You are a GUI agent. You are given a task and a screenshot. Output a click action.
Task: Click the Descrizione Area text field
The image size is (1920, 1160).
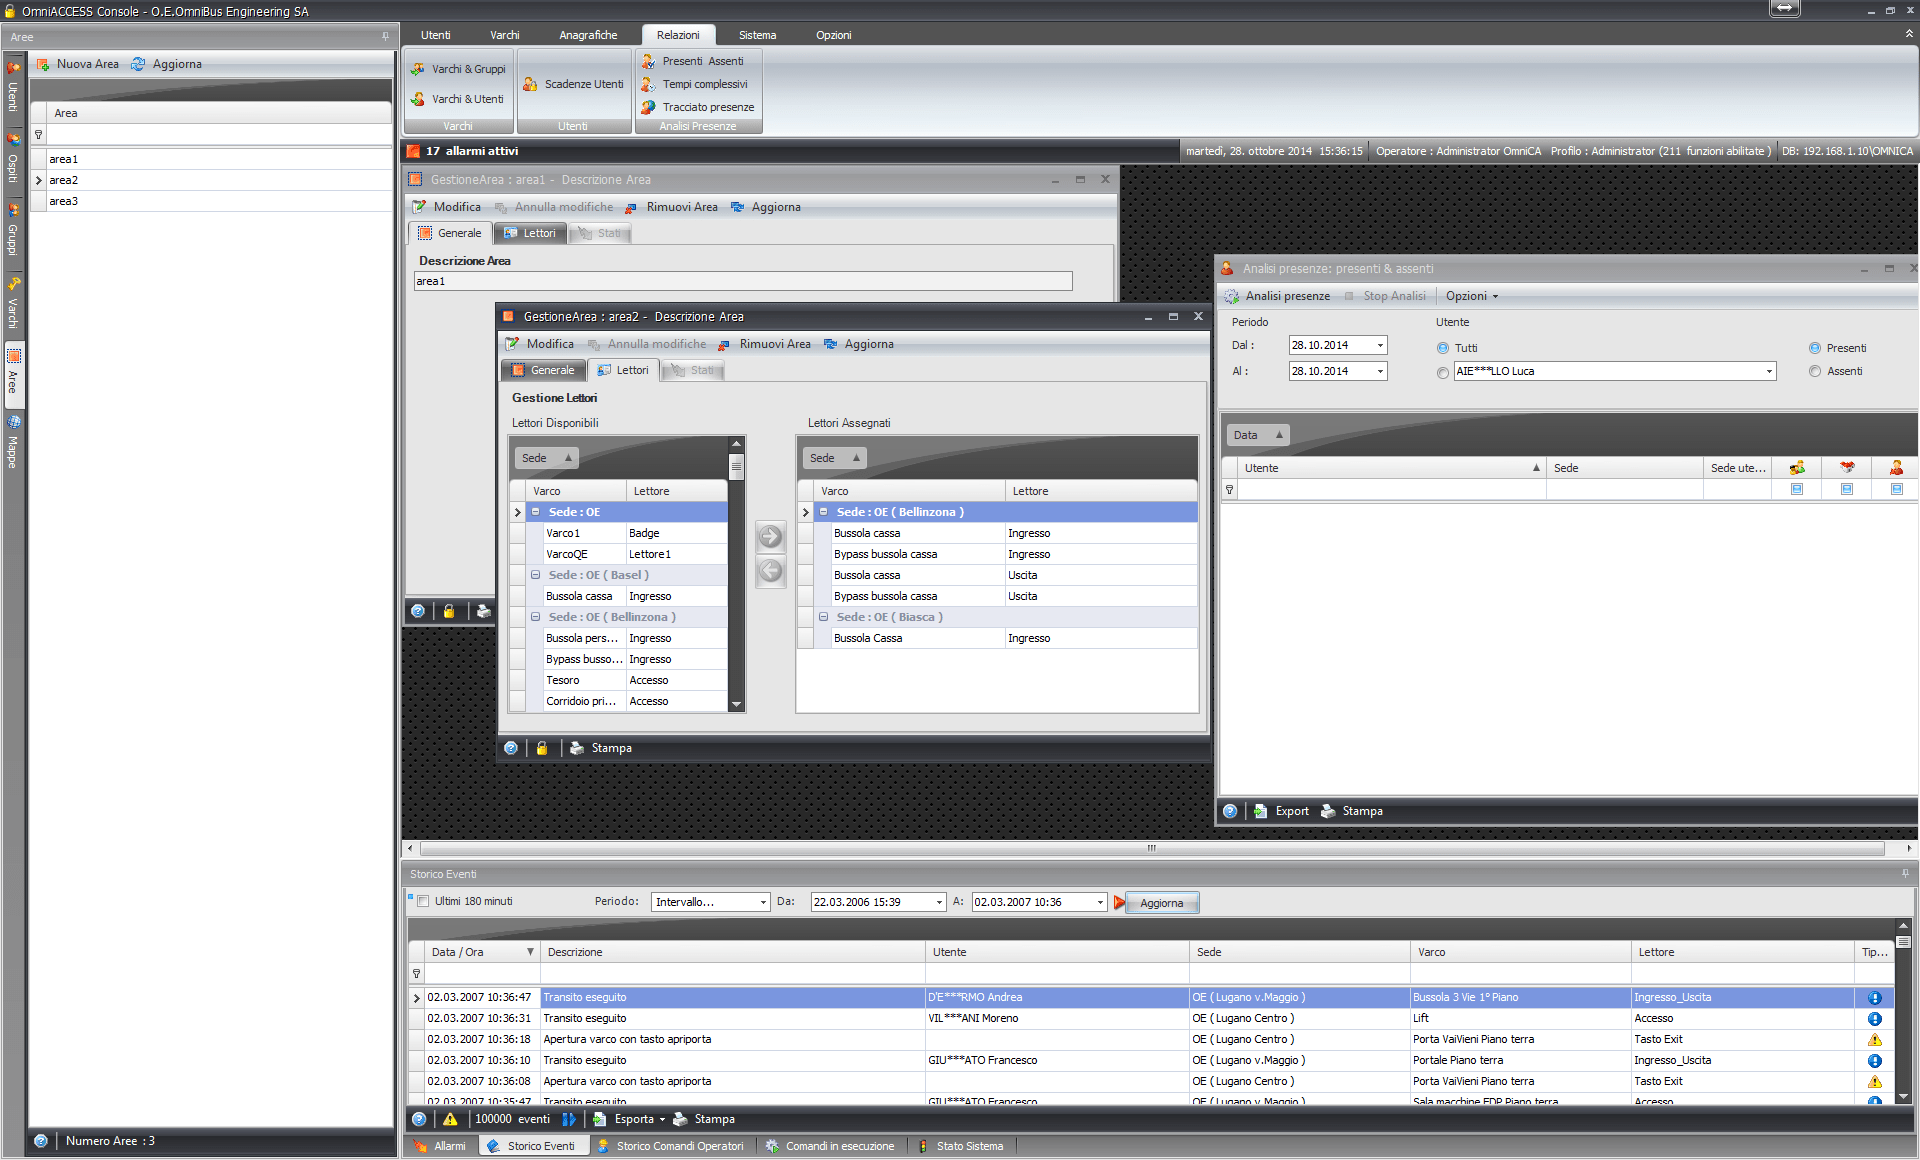point(742,281)
